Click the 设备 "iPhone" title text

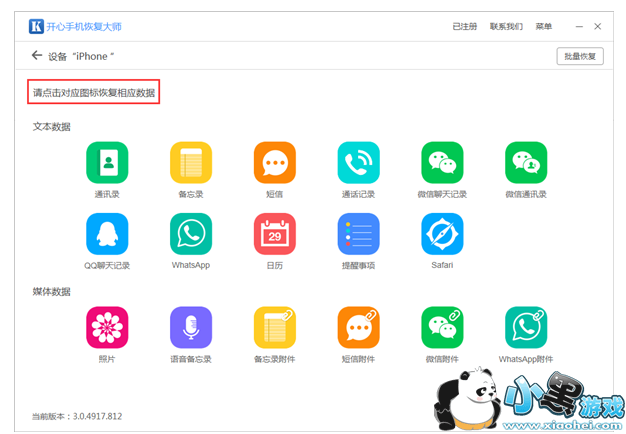pyautogui.click(x=81, y=57)
